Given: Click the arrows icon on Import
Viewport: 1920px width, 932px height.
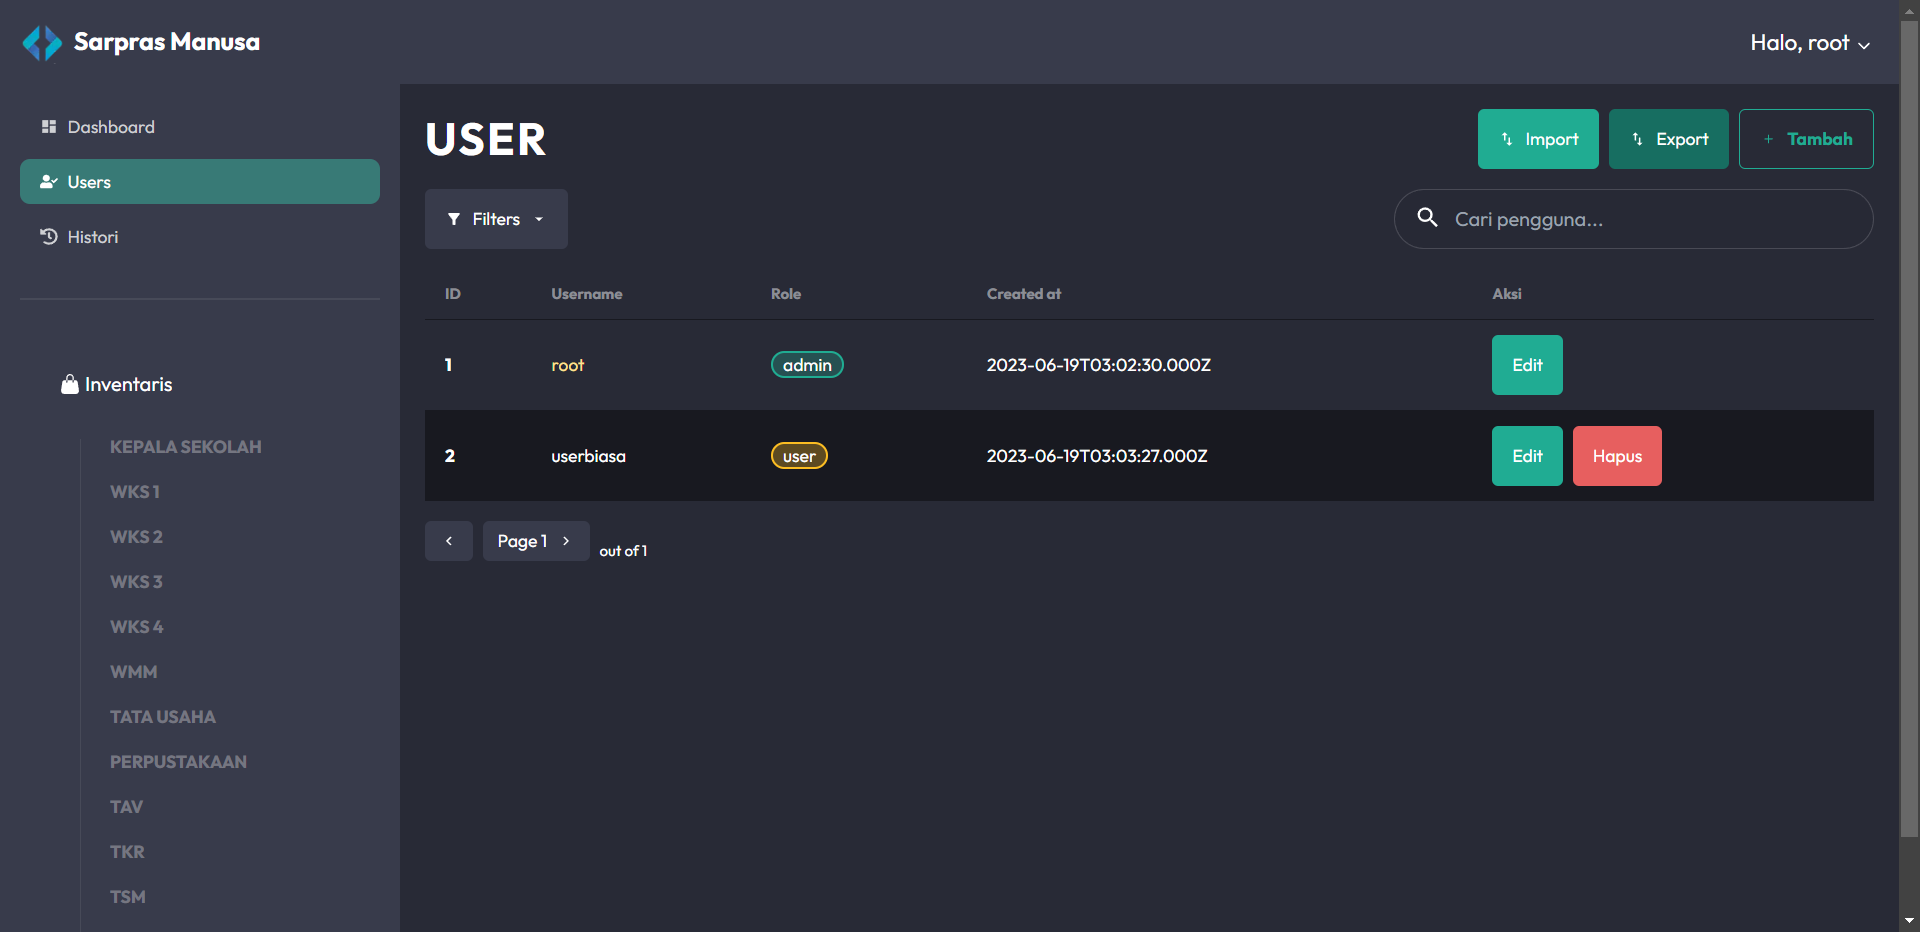Looking at the screenshot, I should [x=1507, y=139].
